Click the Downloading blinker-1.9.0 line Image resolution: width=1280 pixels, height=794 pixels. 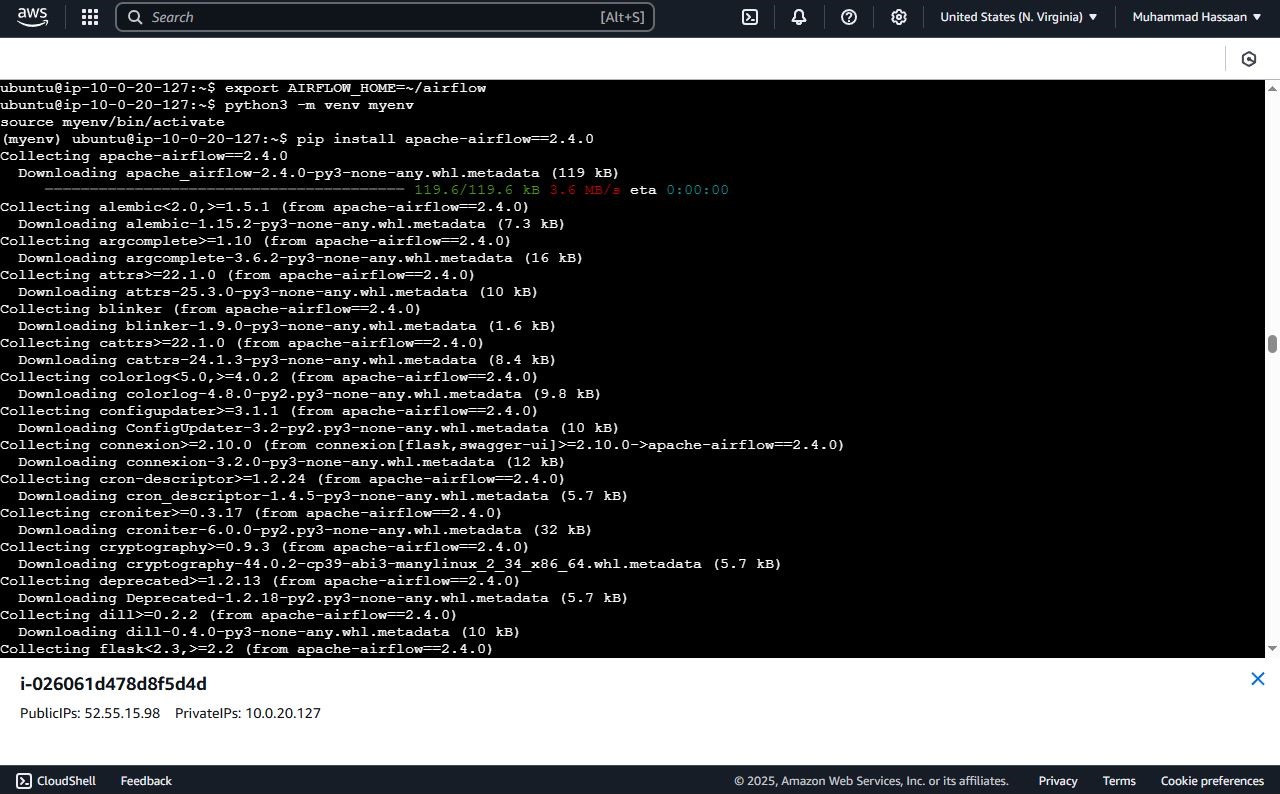(287, 326)
